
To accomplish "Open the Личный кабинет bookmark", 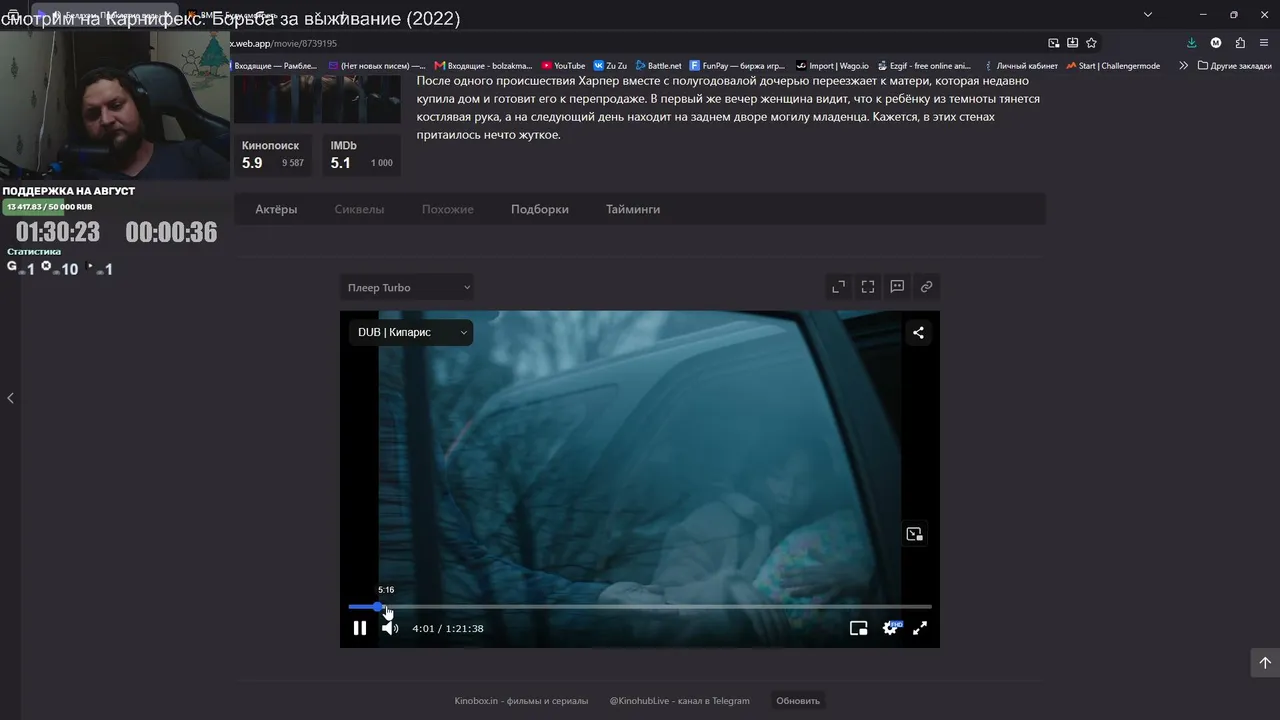I will click(1020, 66).
